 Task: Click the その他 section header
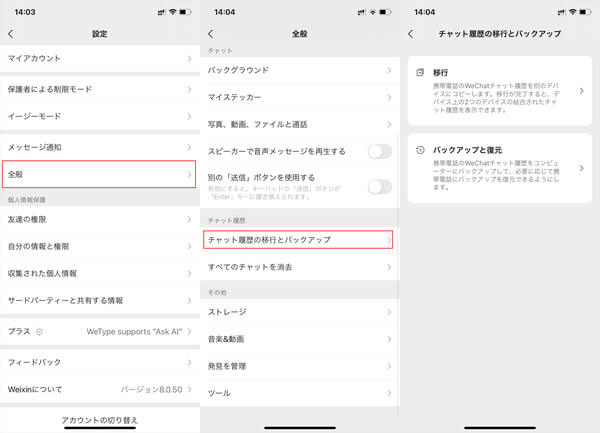[217, 292]
